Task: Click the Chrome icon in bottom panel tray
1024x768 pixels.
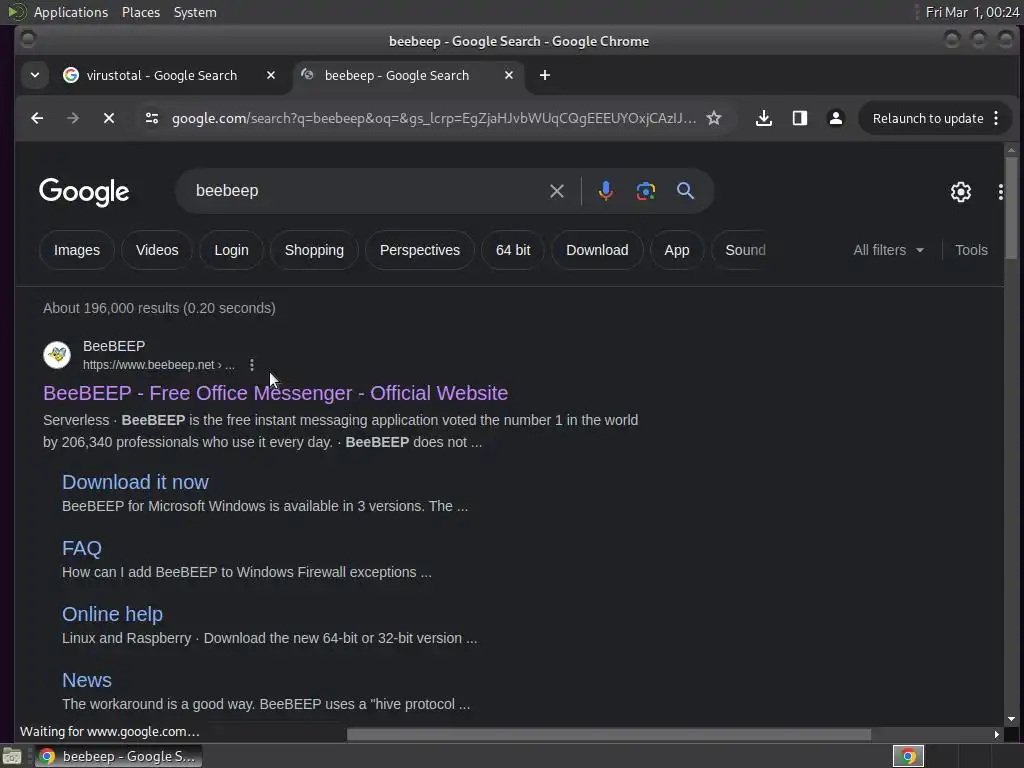Action: pos(908,756)
